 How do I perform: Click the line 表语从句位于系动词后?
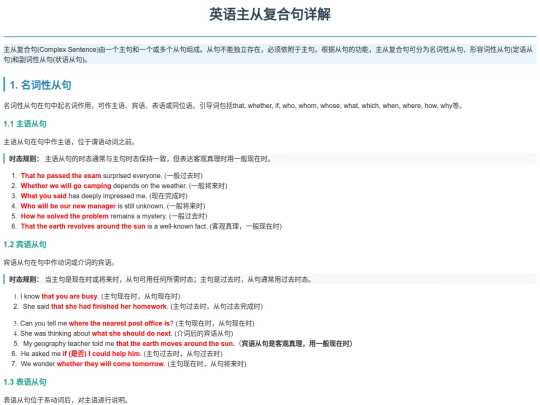click(66, 400)
